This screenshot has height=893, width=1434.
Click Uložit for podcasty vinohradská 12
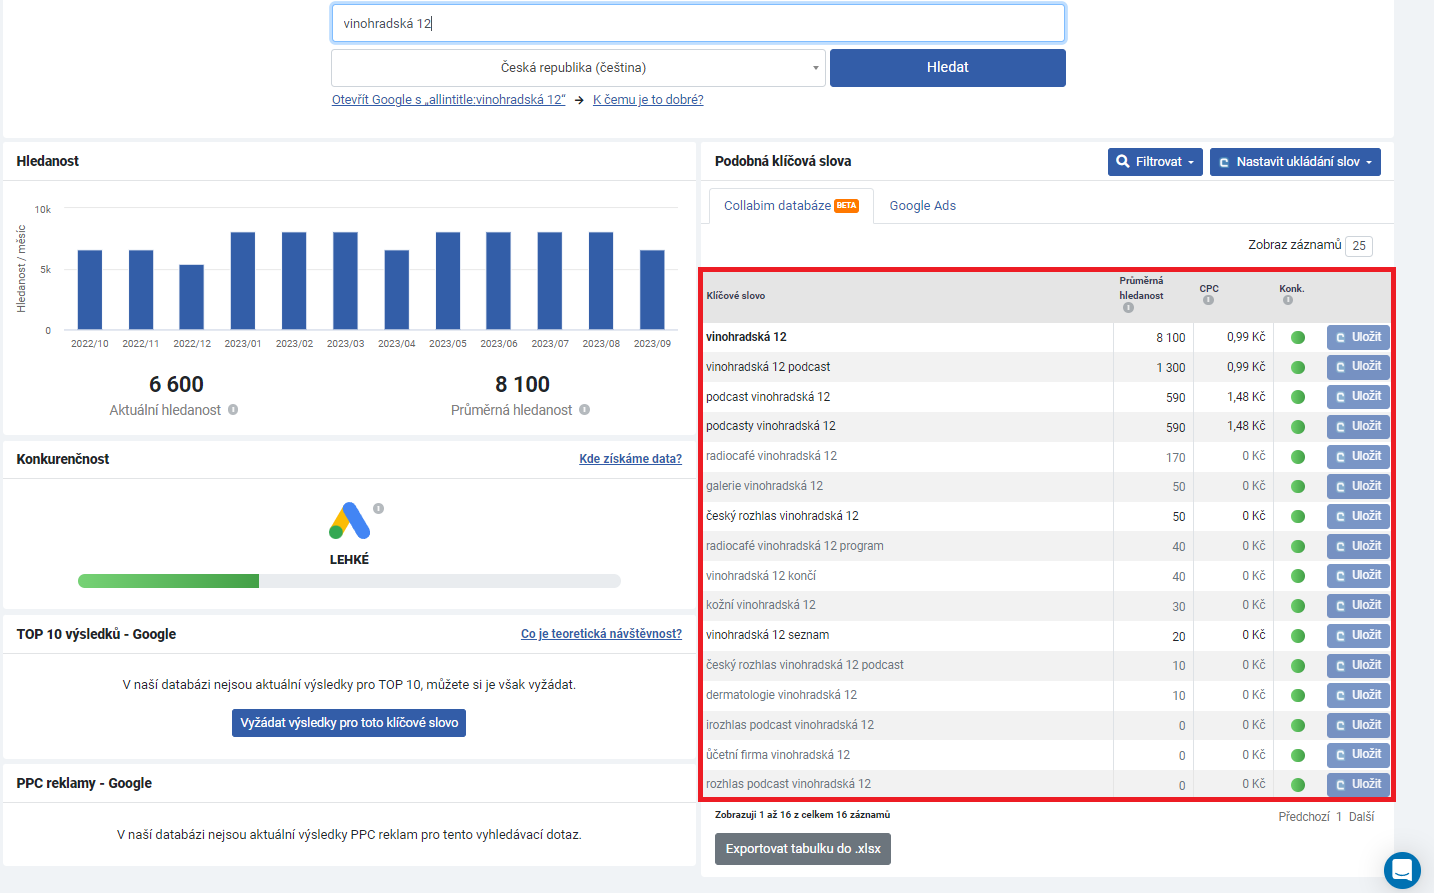(x=1358, y=427)
